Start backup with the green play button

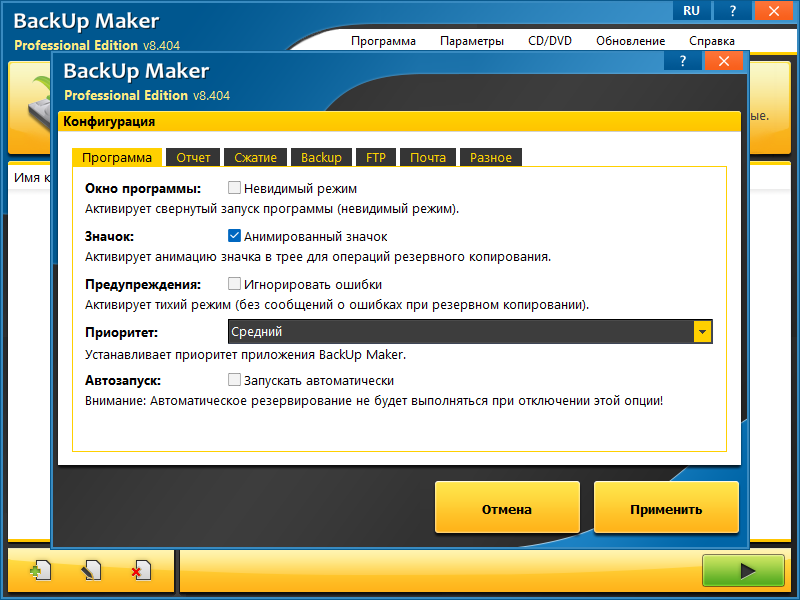tap(743, 570)
